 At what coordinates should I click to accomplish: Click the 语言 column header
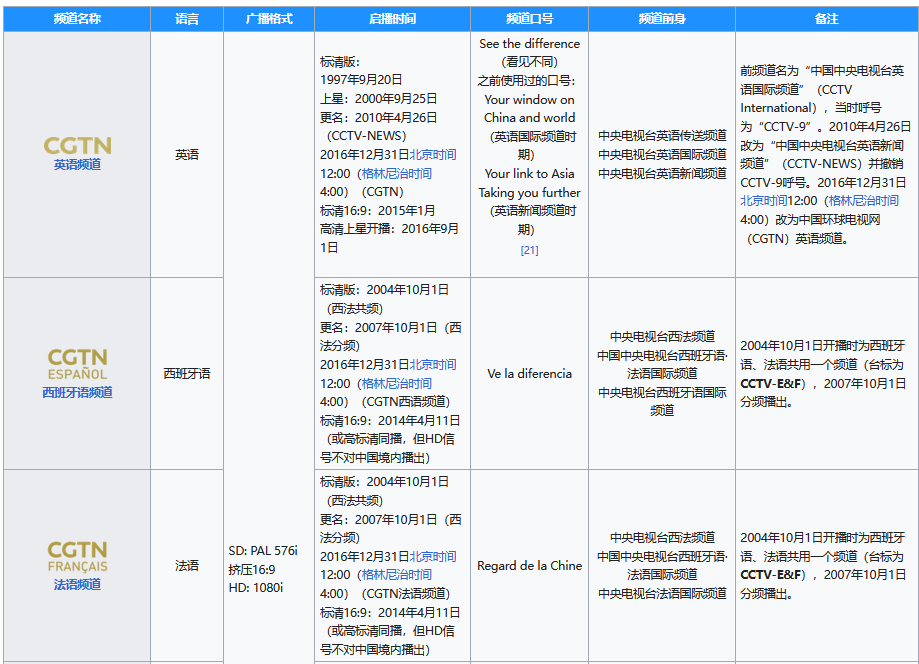(187, 19)
